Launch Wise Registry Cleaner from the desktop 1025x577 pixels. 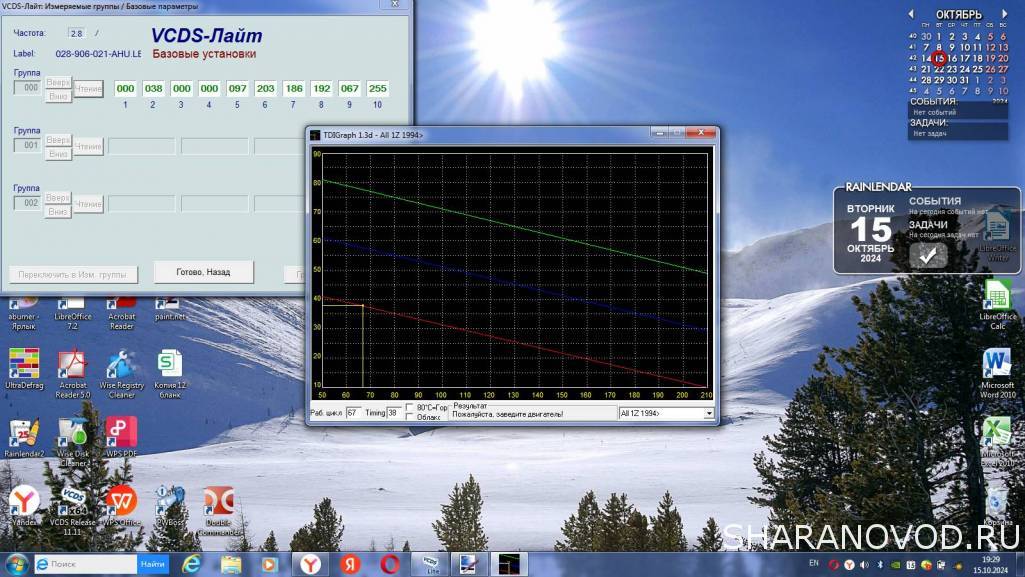coord(121,365)
